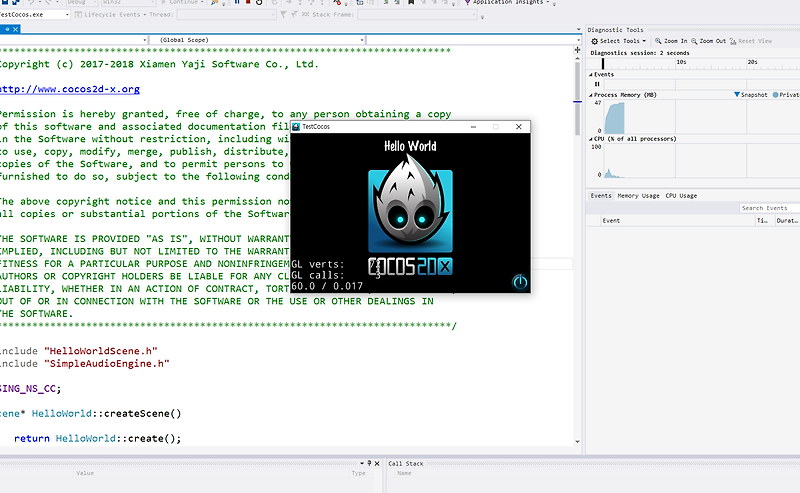Sort by the Durat... column header
Screen dimensions: 800x493
coord(787,220)
